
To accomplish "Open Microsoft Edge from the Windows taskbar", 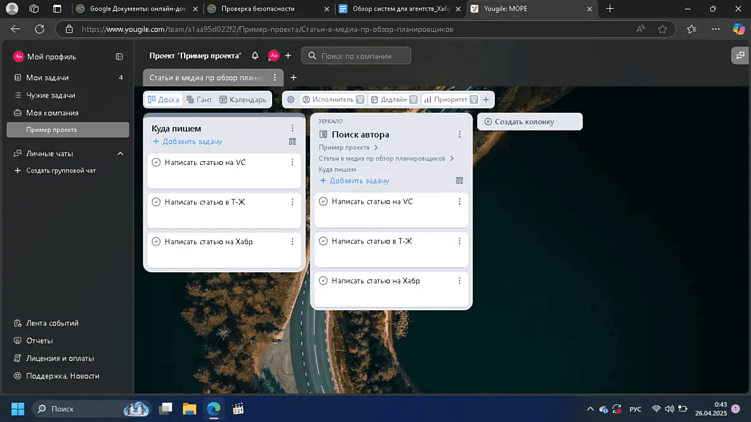I will (213, 409).
